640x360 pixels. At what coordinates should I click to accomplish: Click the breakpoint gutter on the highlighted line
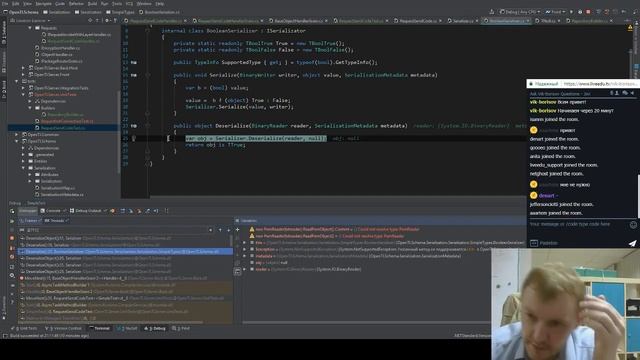coord(133,138)
